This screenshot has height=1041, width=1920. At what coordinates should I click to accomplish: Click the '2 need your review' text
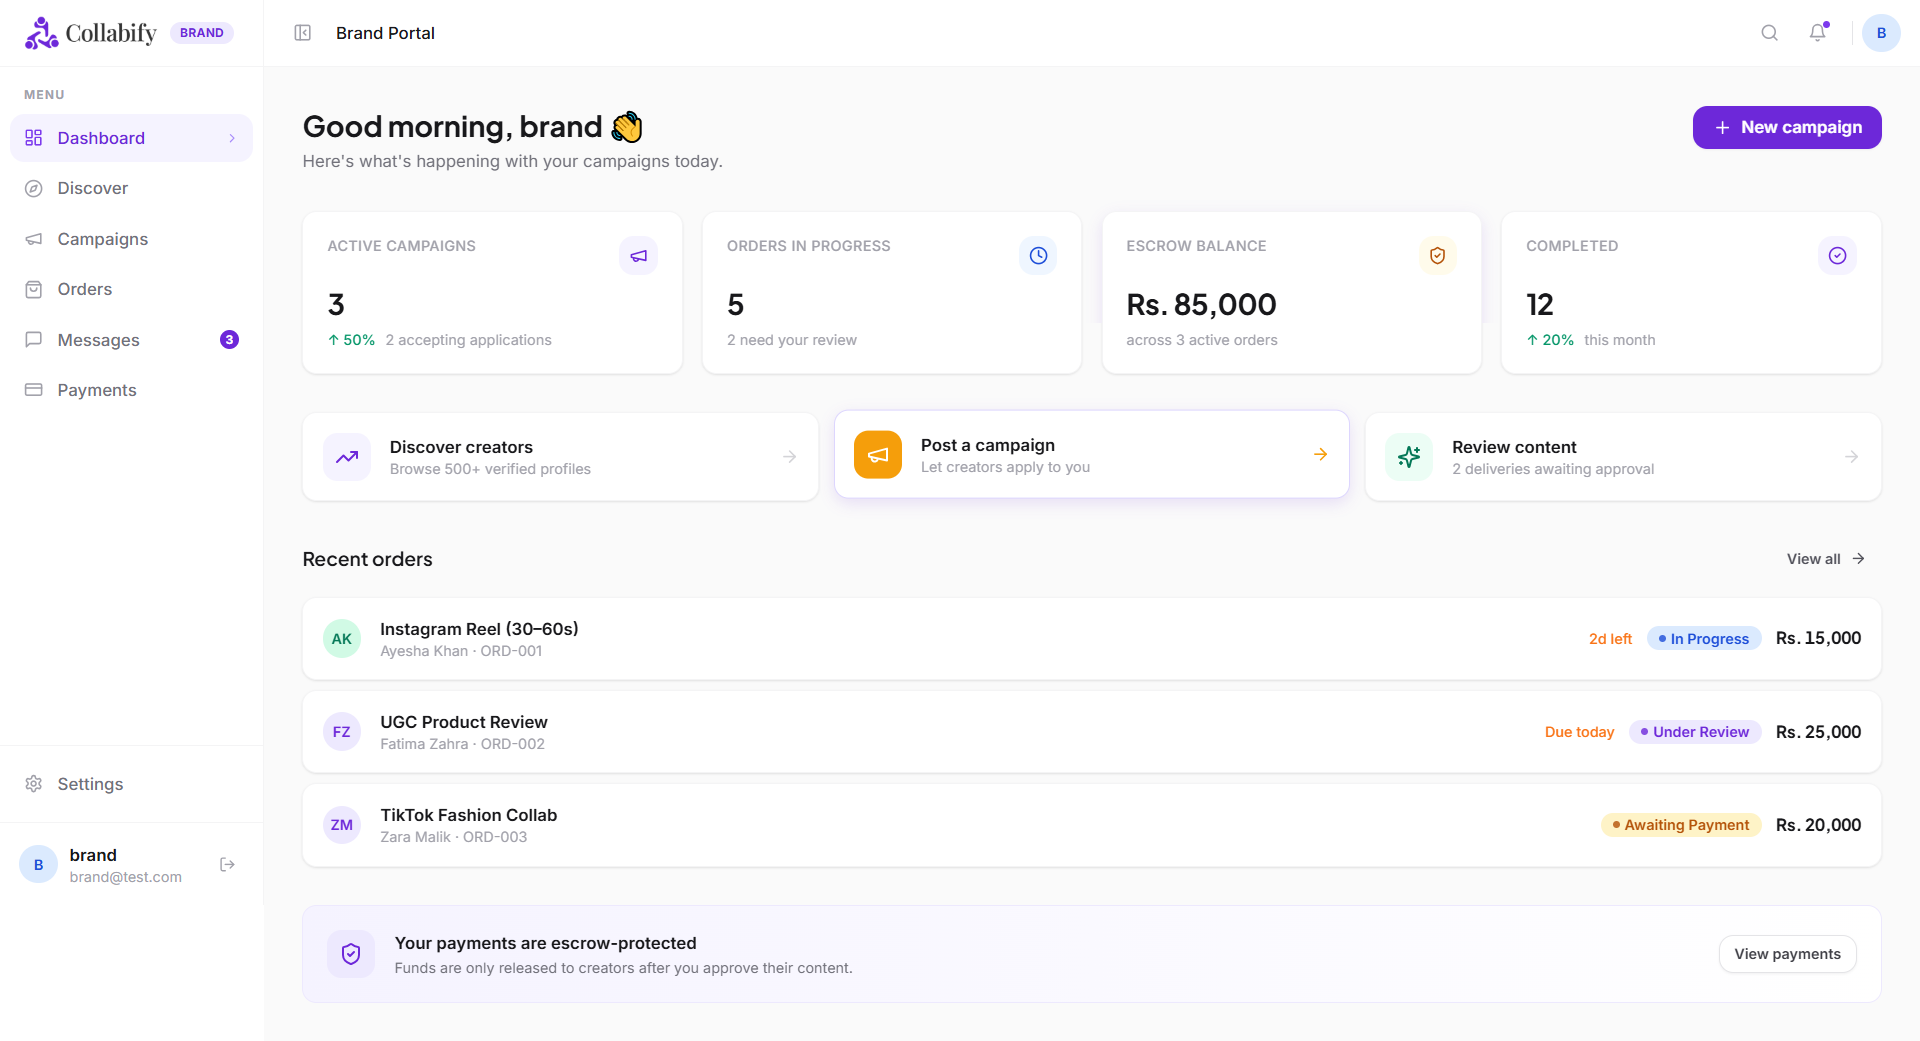pos(792,340)
